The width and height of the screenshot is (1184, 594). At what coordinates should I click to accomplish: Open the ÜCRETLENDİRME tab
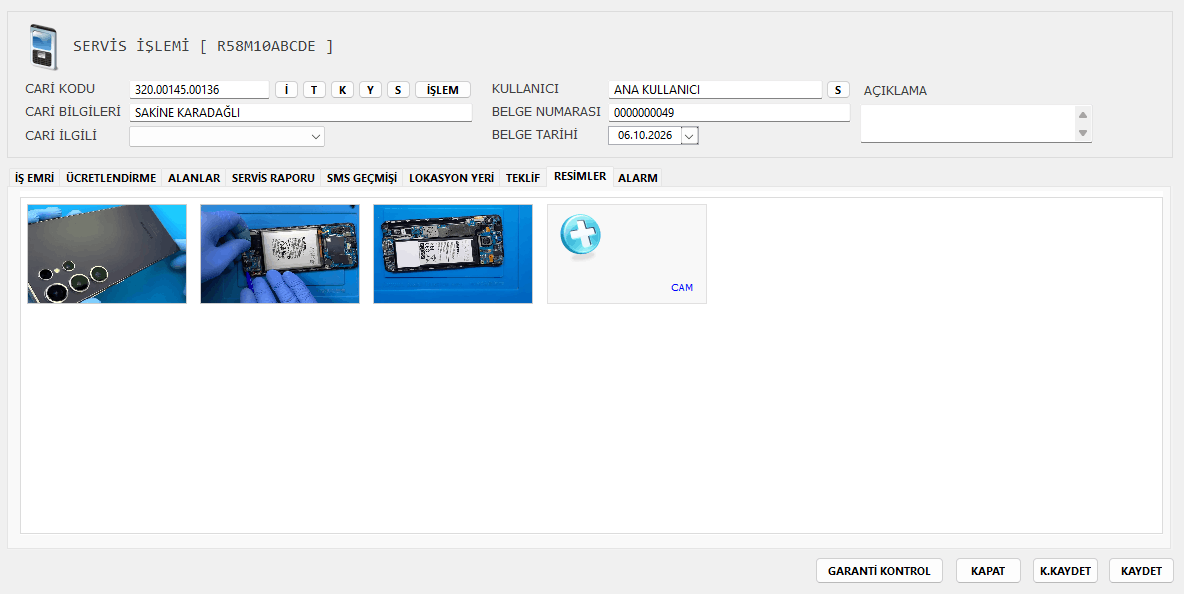(111, 178)
